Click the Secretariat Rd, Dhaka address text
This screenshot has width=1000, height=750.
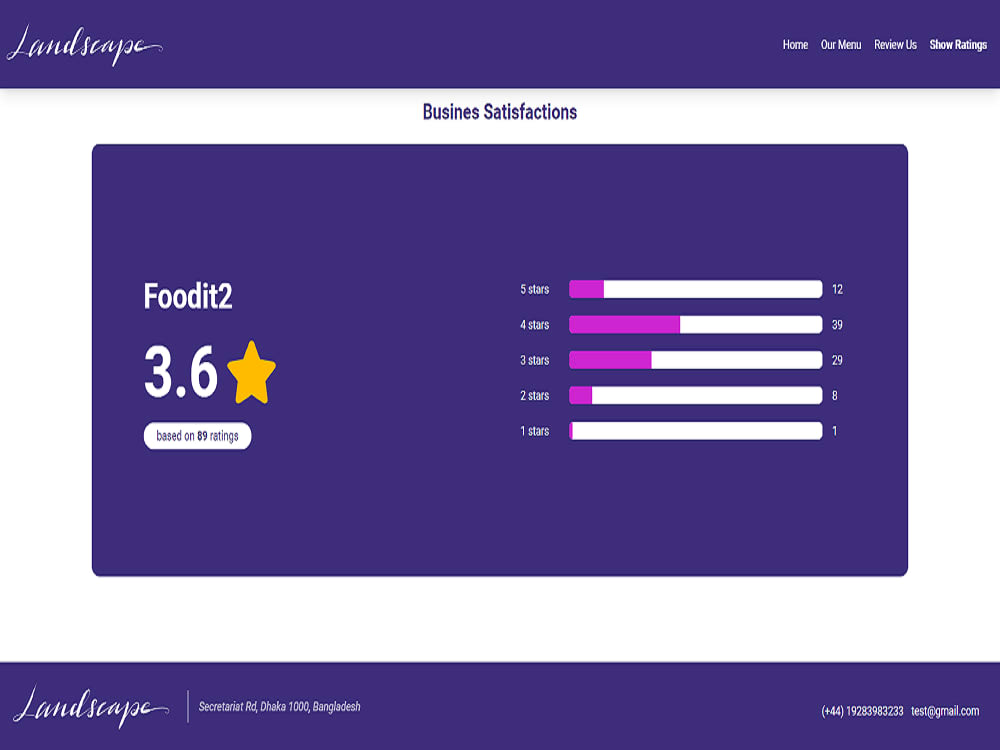point(279,707)
